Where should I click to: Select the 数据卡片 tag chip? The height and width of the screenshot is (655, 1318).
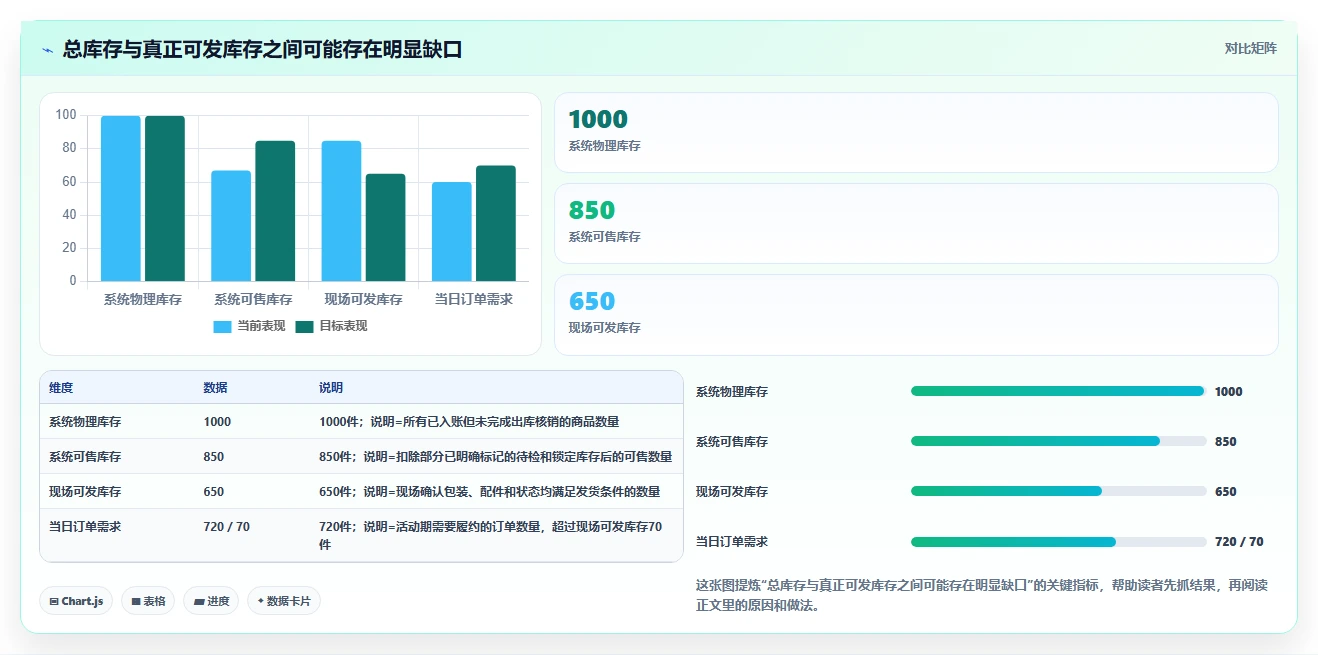(x=284, y=601)
